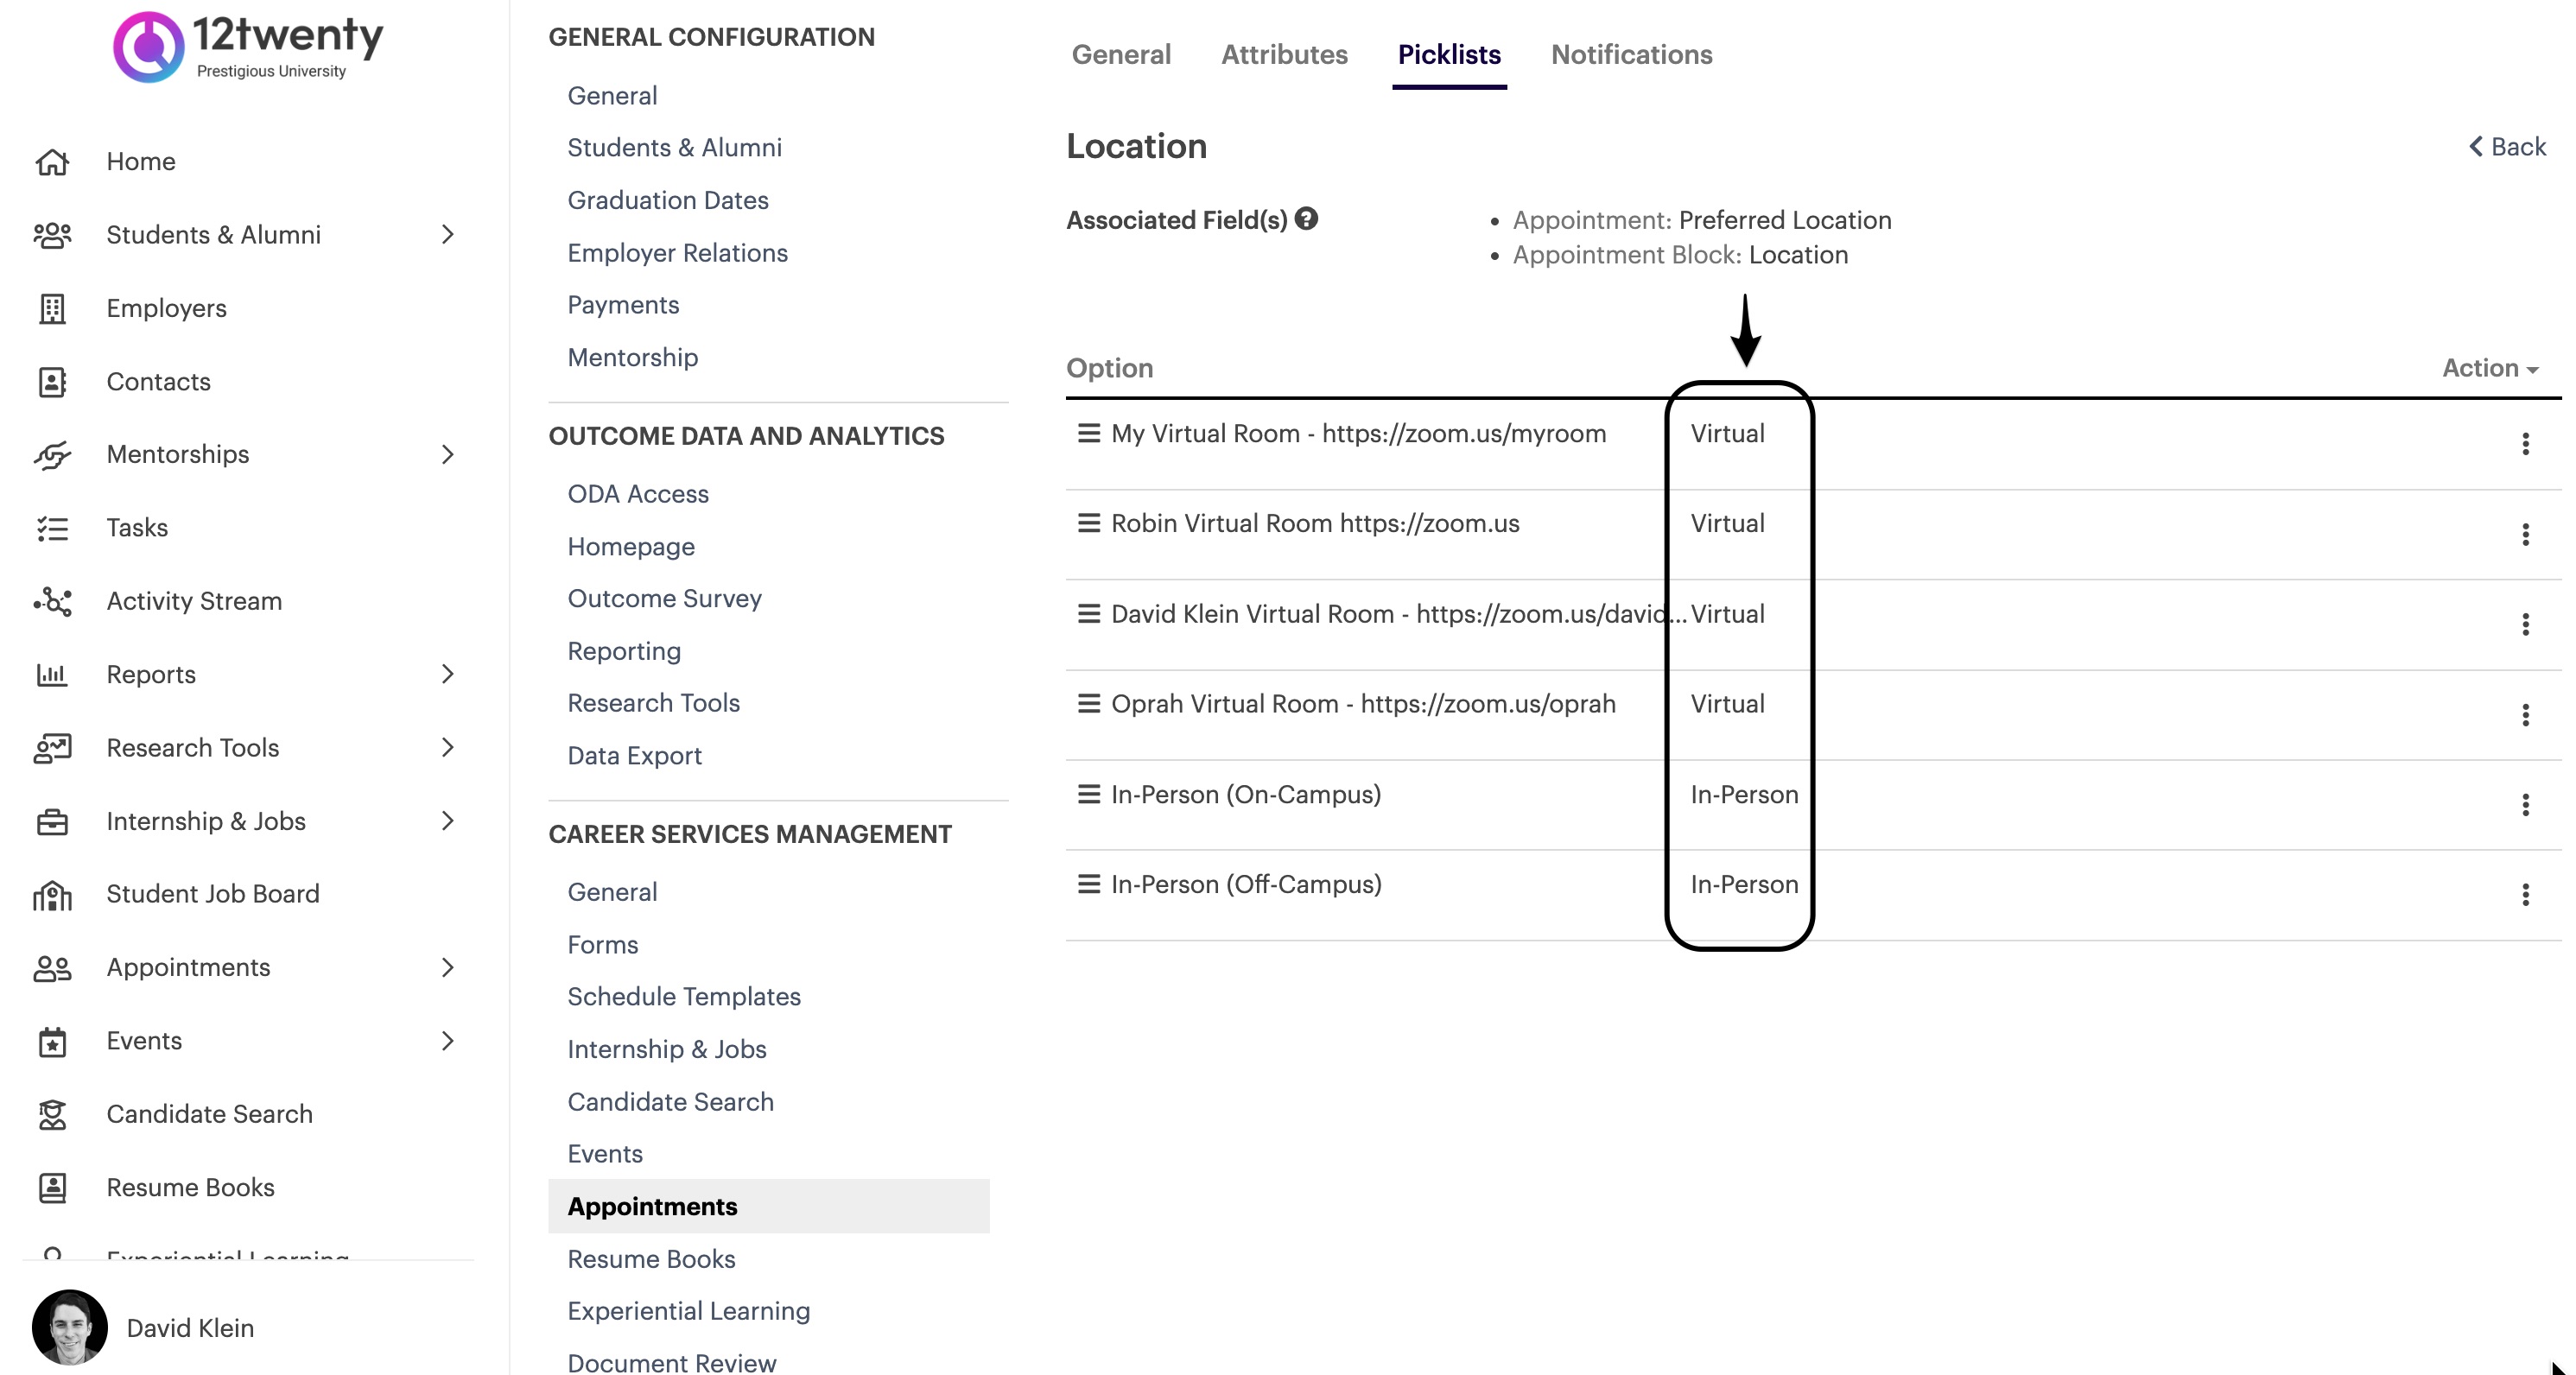Viewport: 2576px width, 1375px height.
Task: Click the Back link
Action: [2507, 147]
